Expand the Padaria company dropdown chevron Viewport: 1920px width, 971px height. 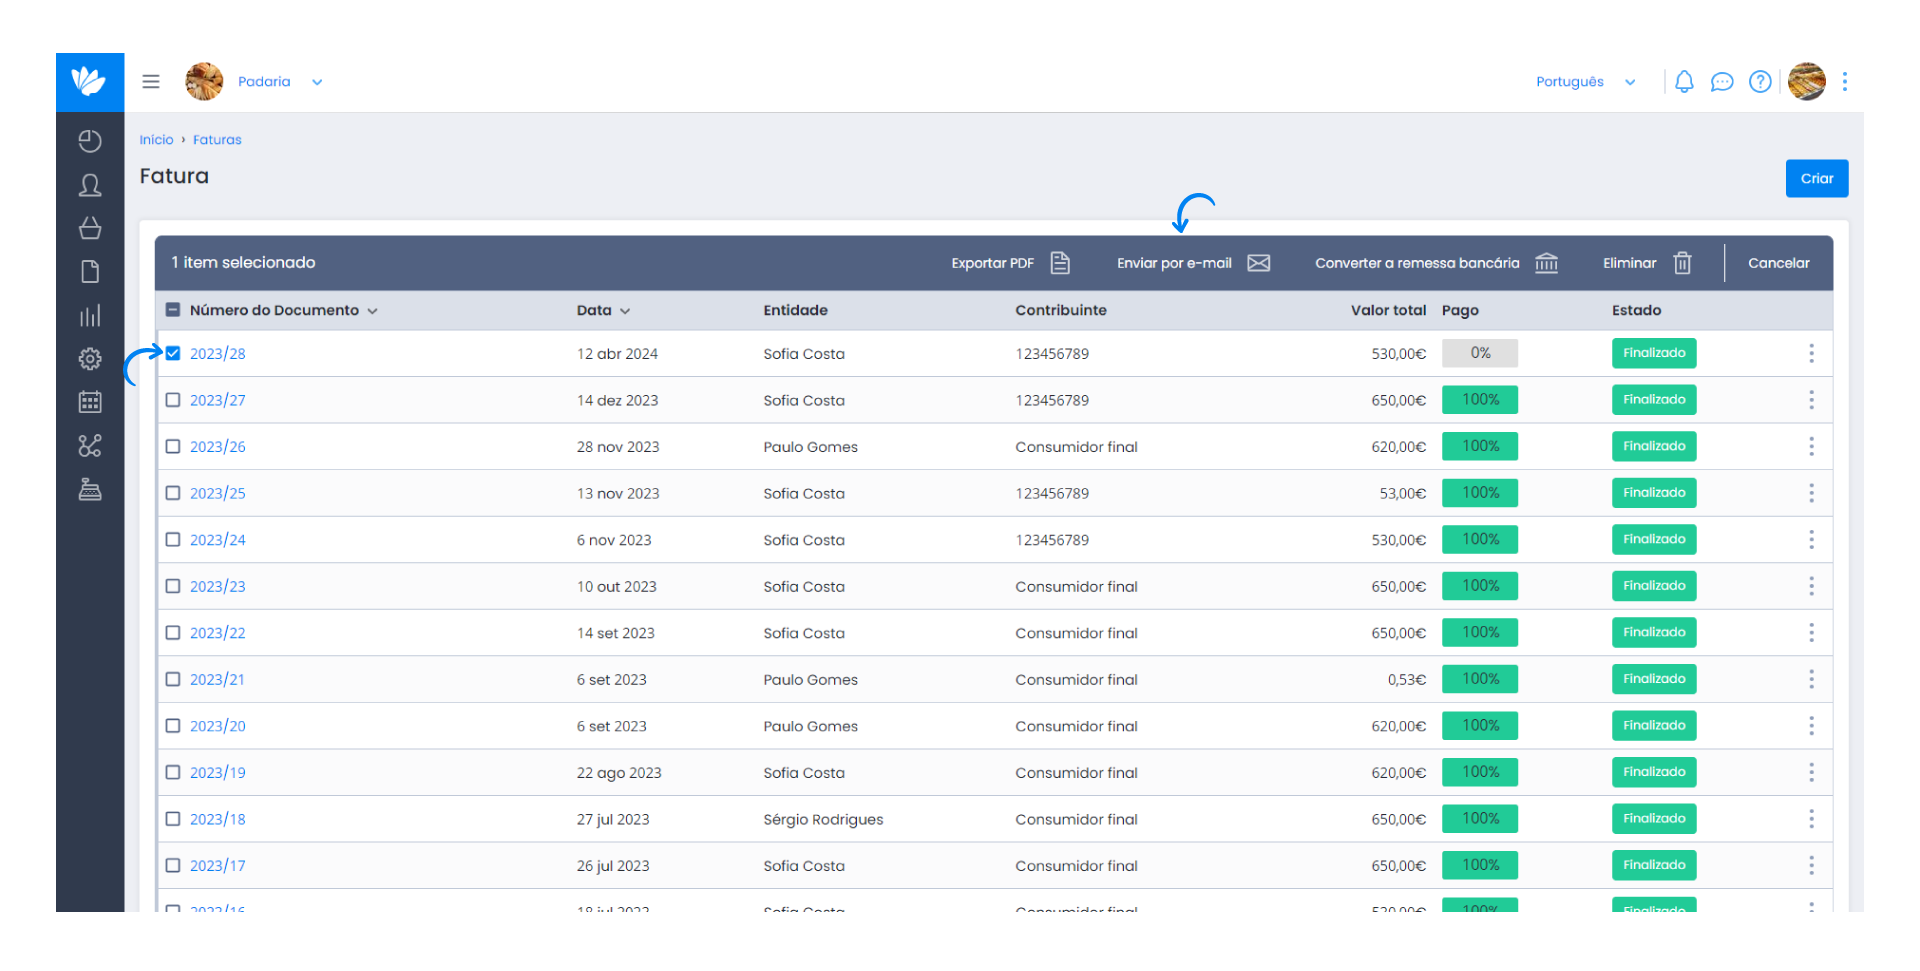point(317,82)
